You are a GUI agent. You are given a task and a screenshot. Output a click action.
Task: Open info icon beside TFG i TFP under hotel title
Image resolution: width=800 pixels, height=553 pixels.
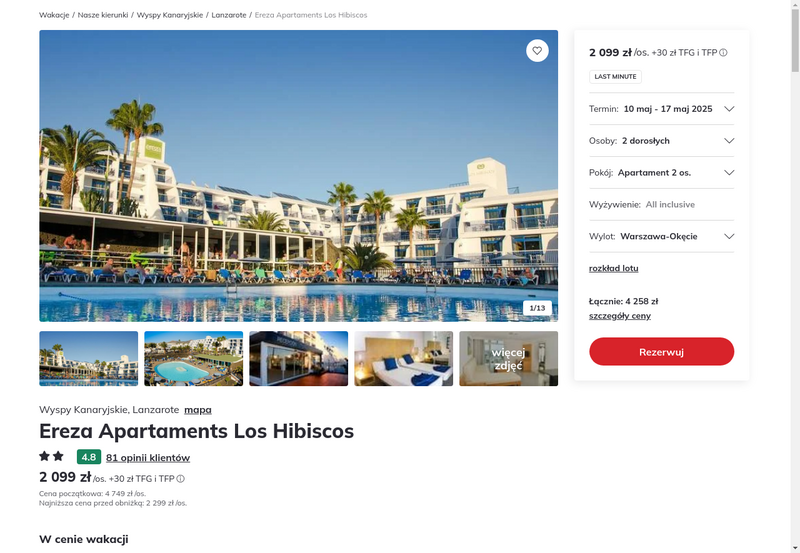tap(181, 479)
